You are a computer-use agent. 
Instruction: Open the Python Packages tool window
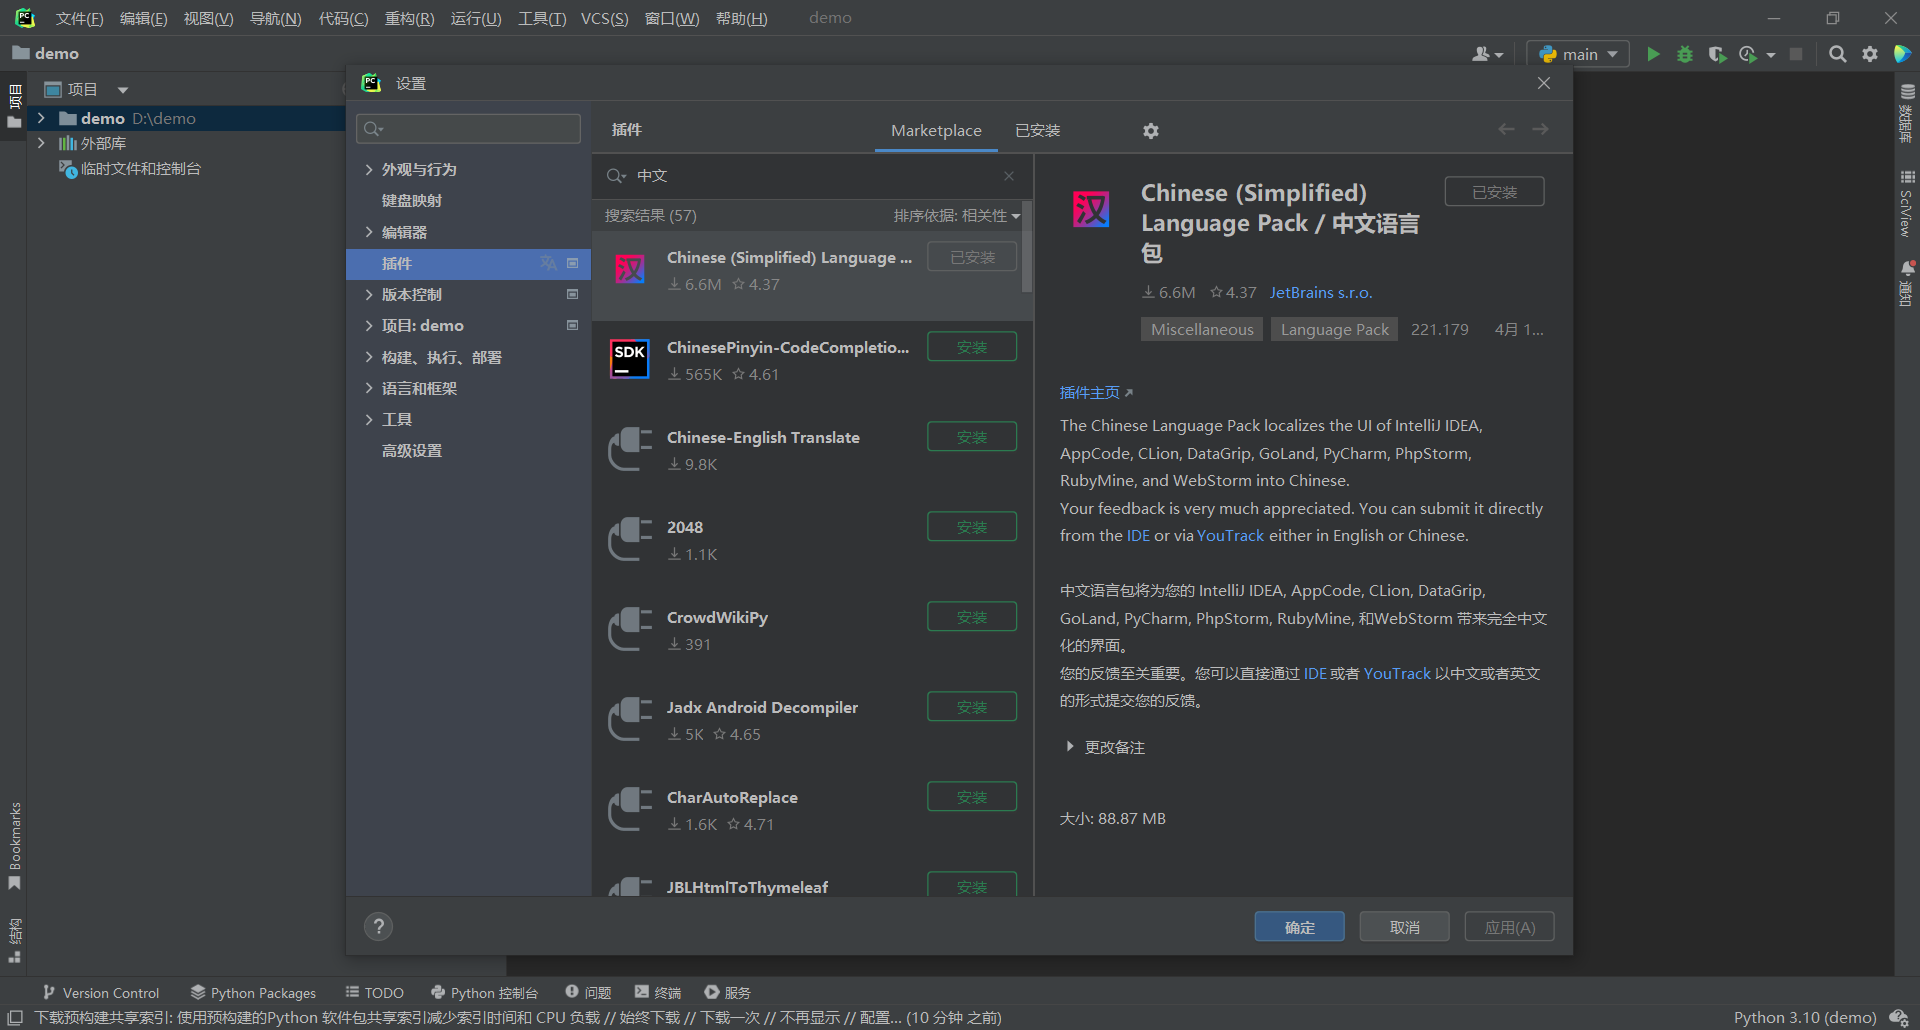point(254,993)
